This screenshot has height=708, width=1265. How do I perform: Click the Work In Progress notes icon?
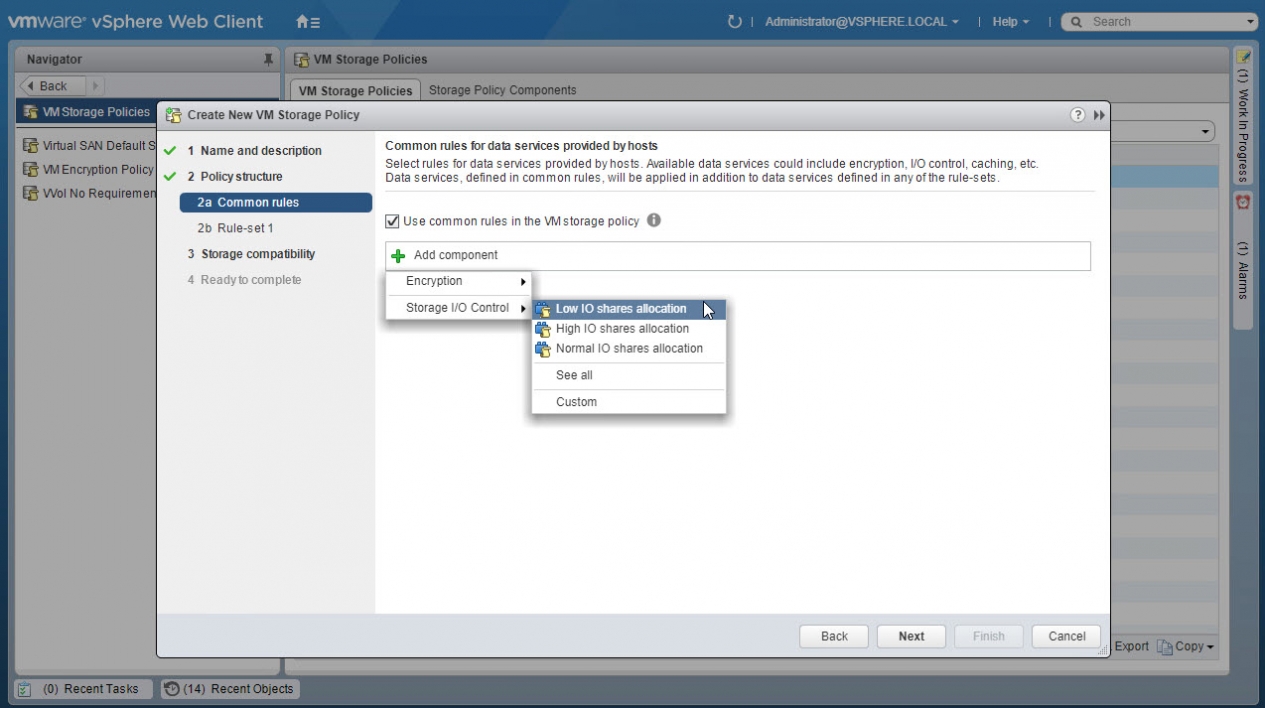pos(1243,57)
